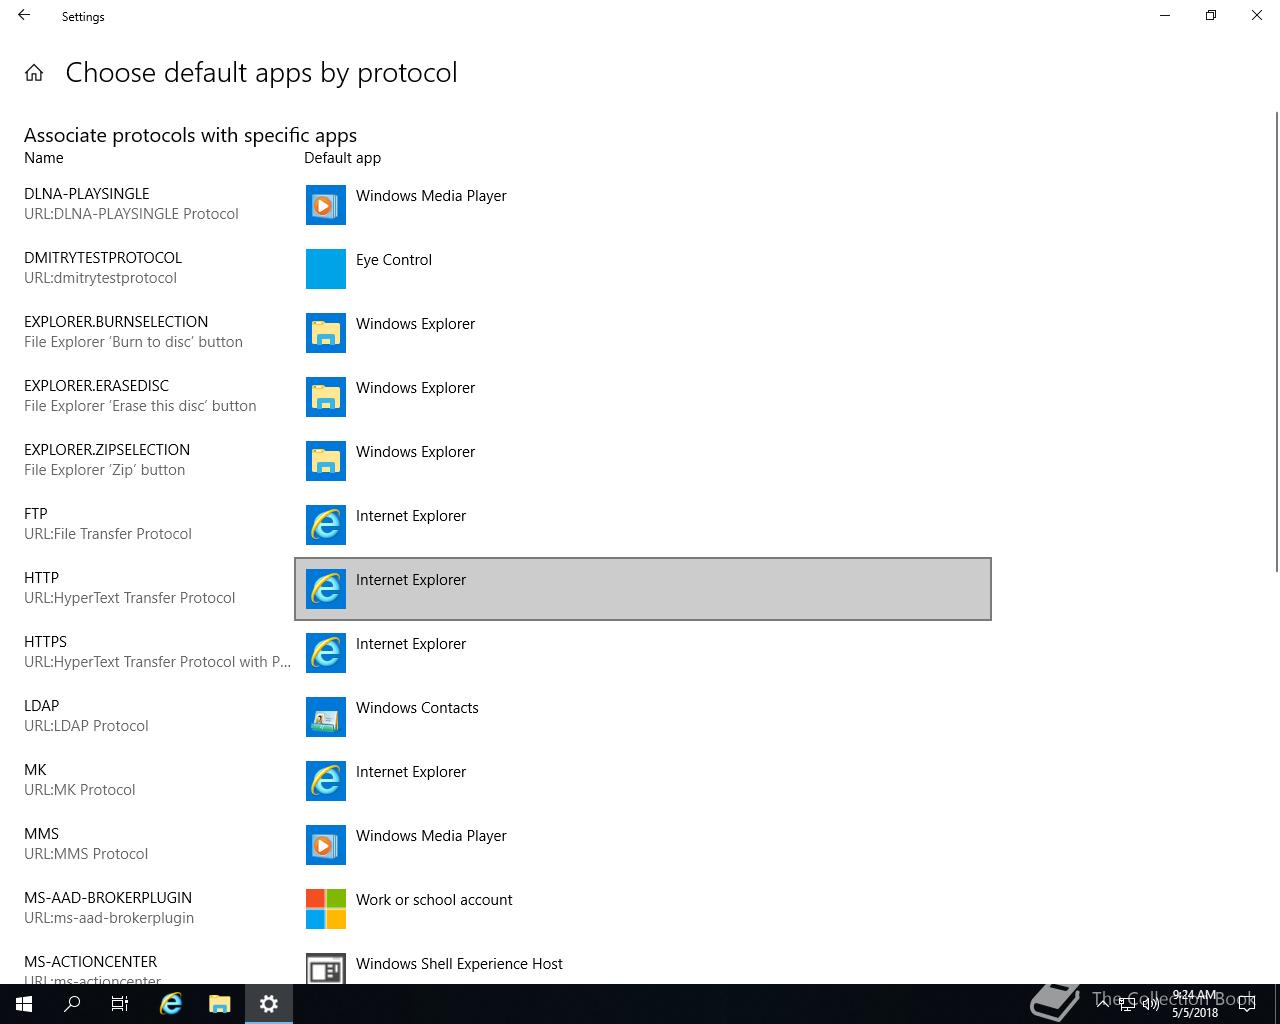
Task: Click the HTTP protocol name
Action: tap(41, 578)
